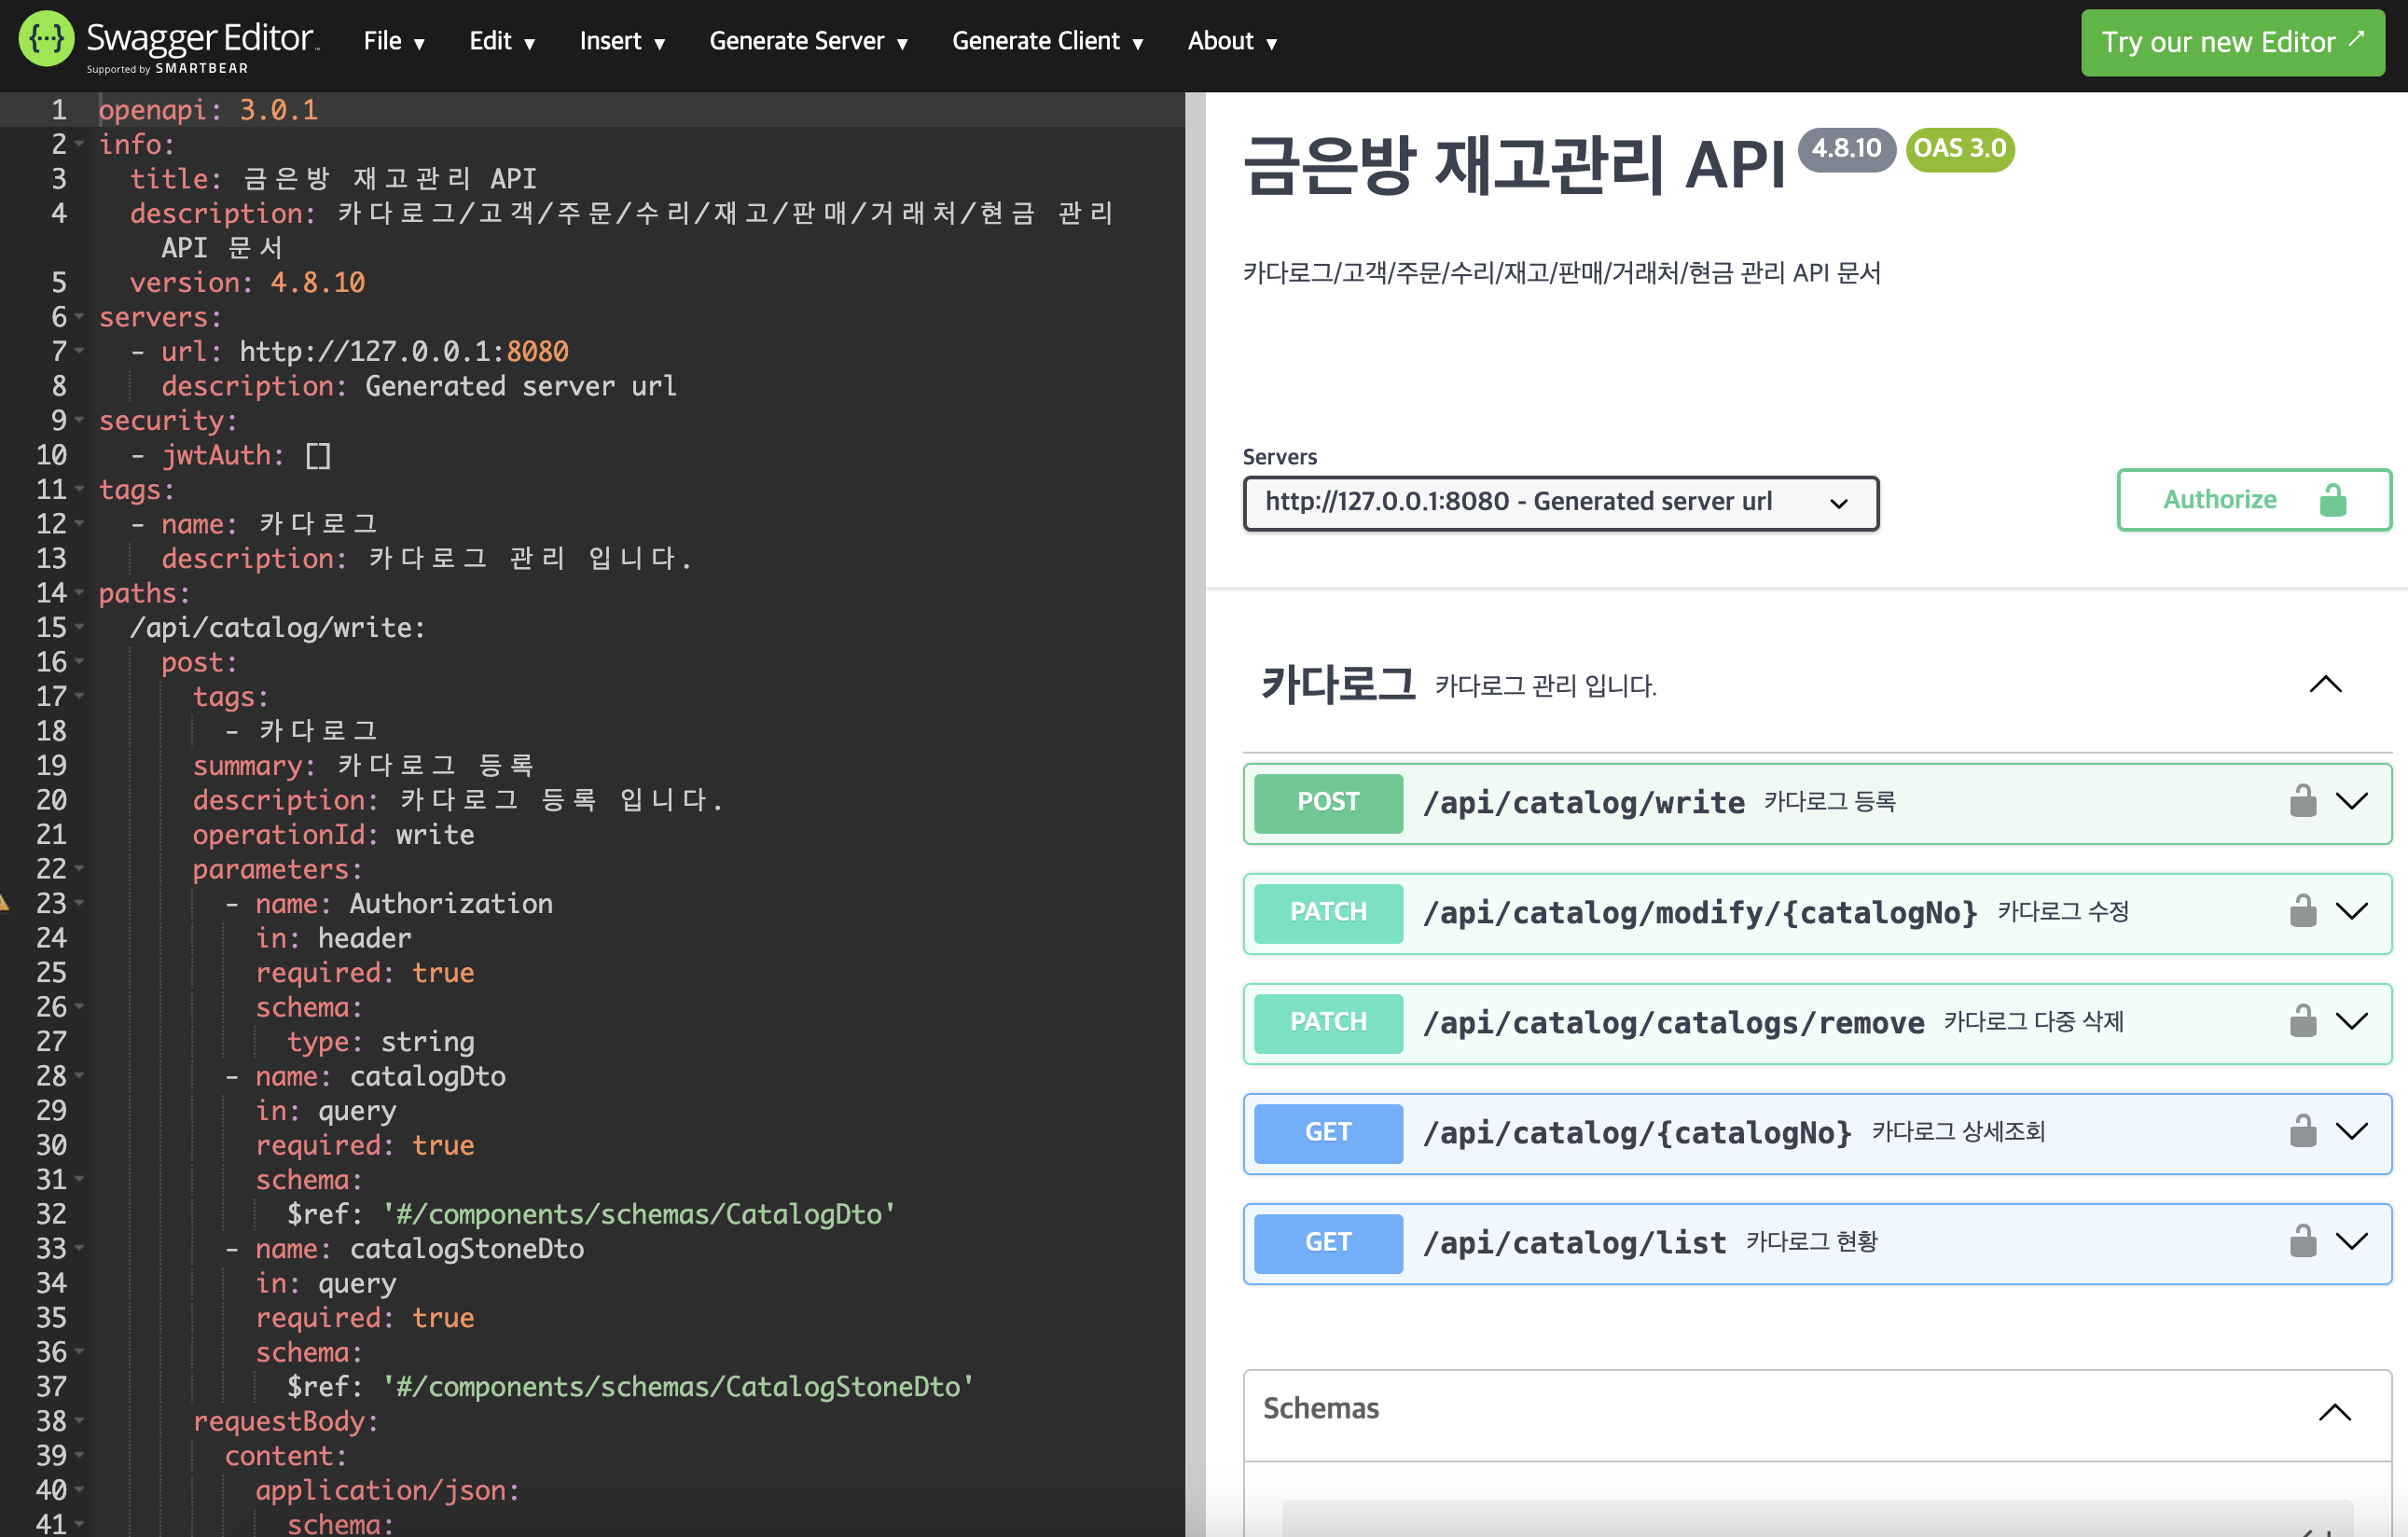Screen dimensions: 2408x1537
Task: Click the 'url: http://127.0.0.1:8080' editor line
Action: (365, 352)
